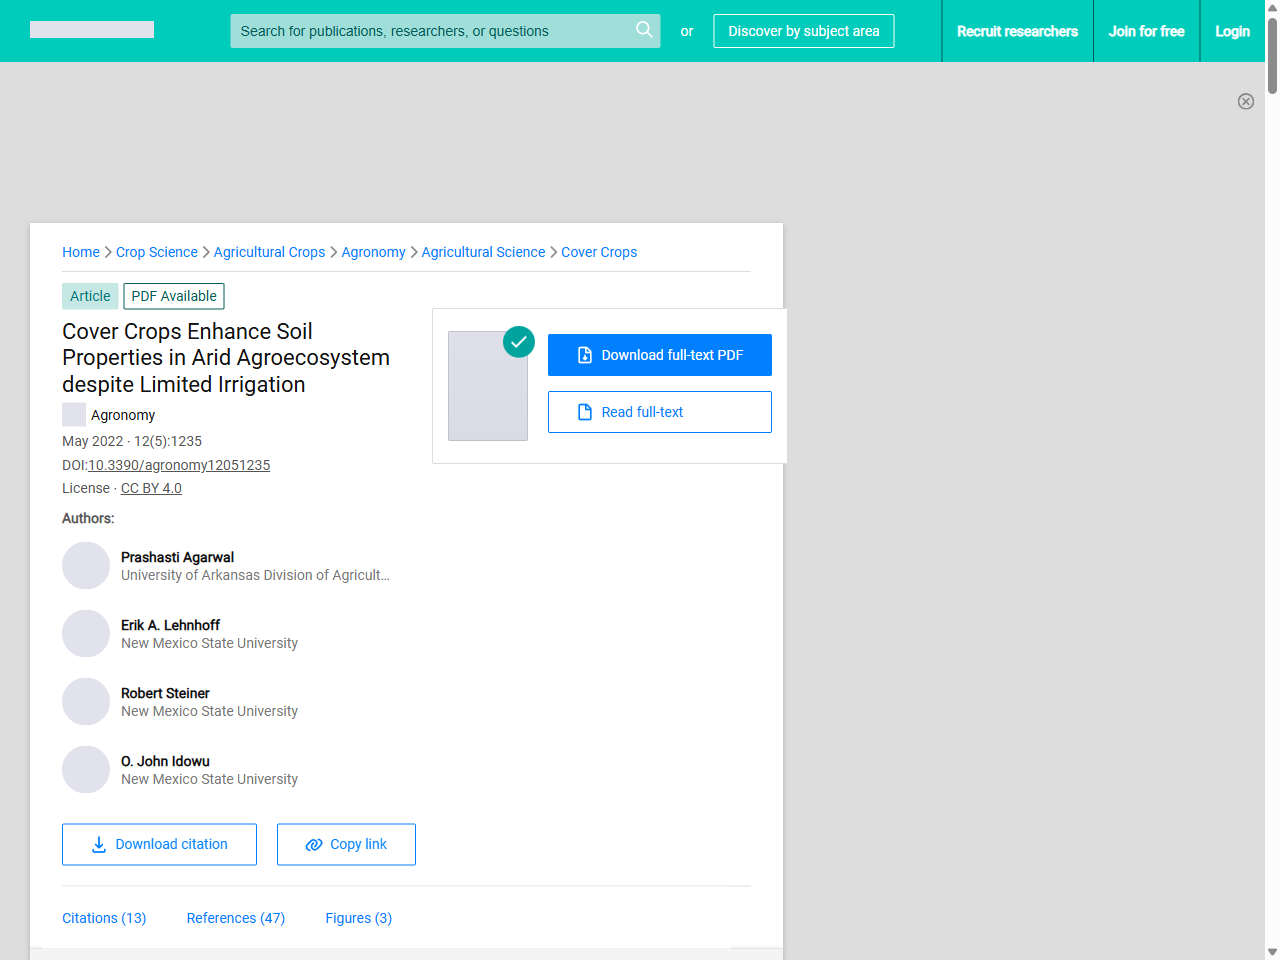Click the Download full-text PDF button
Viewport: 1280px width, 960px height.
pyautogui.click(x=660, y=355)
